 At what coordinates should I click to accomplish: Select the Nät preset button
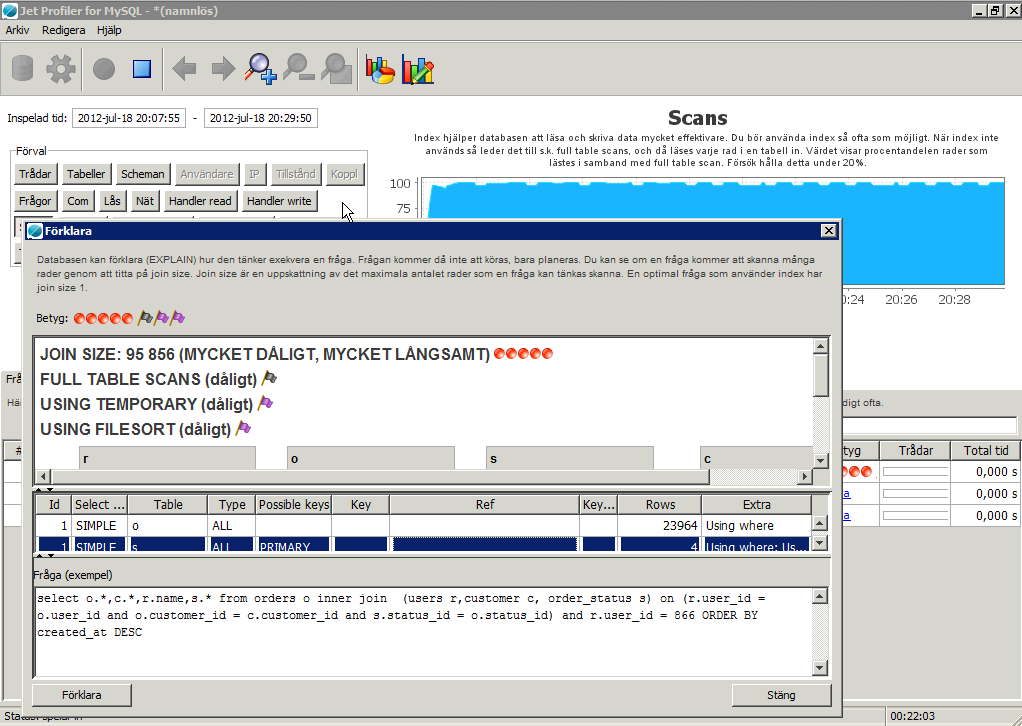(145, 201)
